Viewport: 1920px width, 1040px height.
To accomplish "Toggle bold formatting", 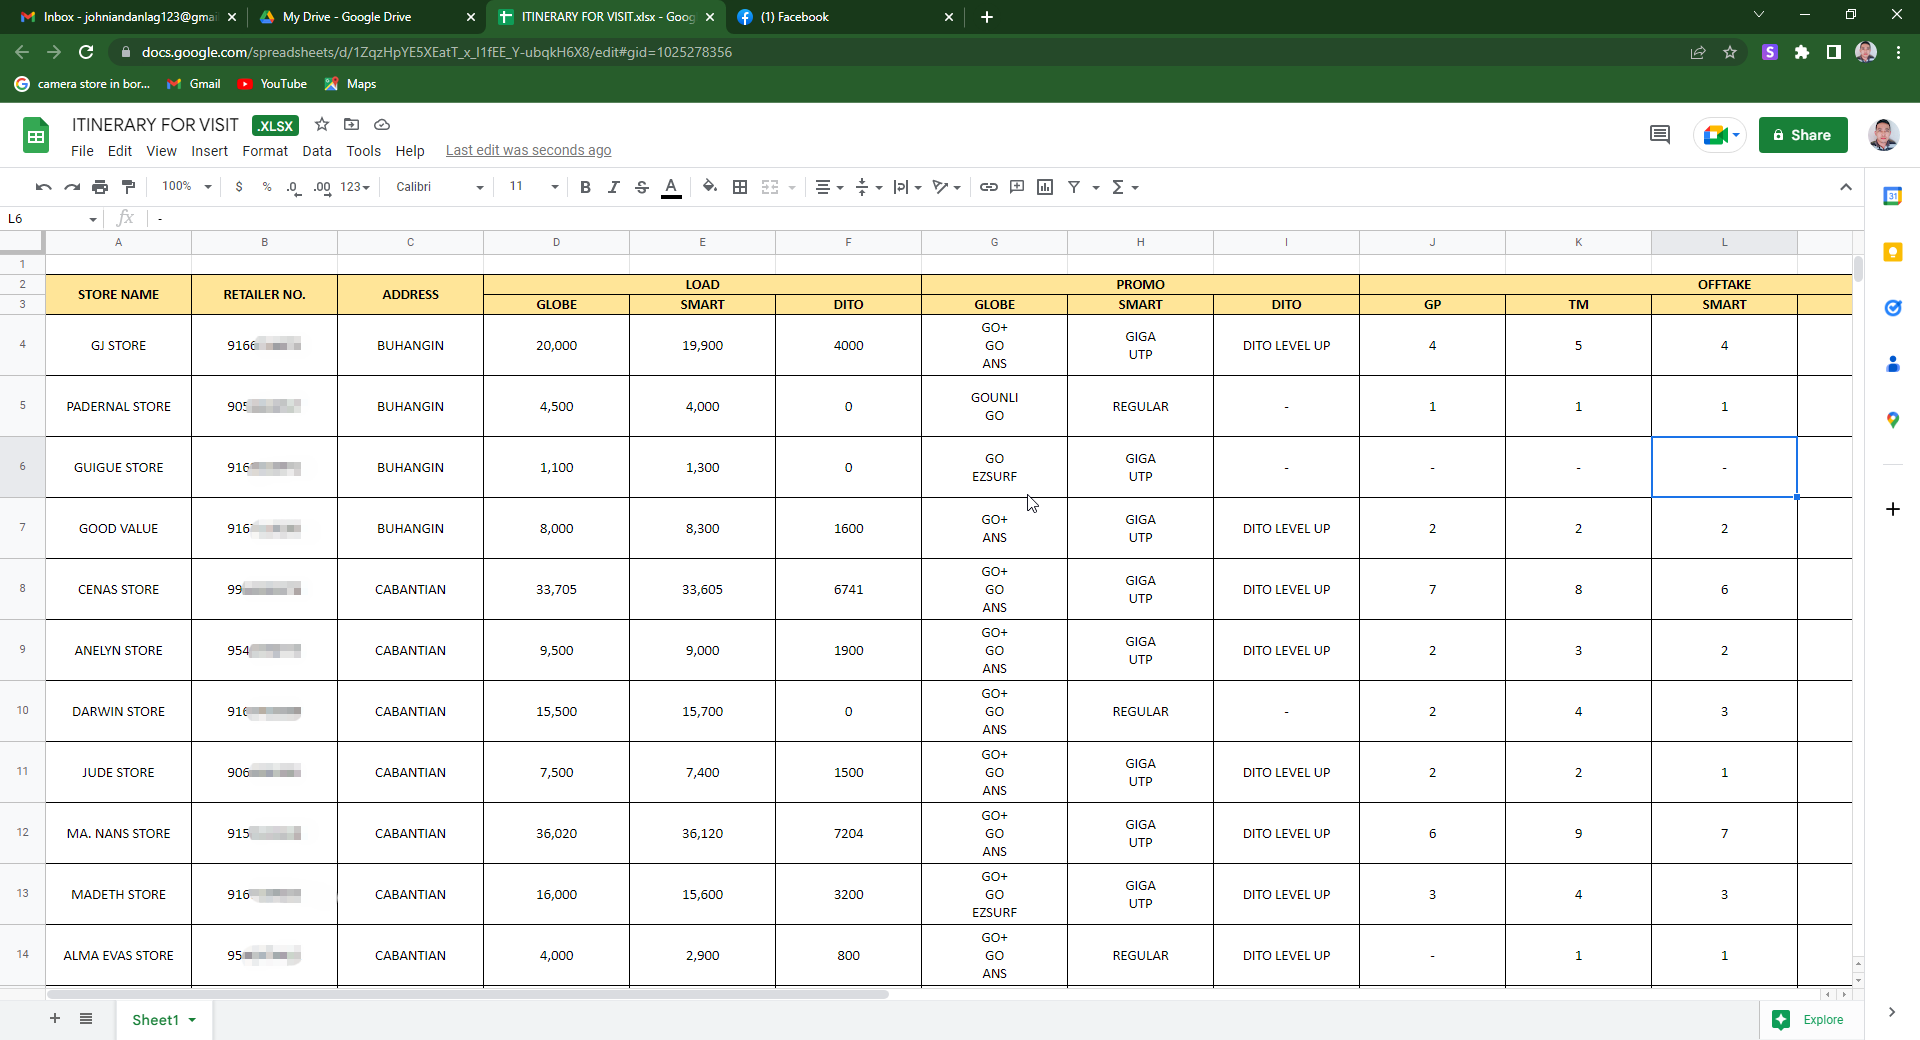I will (x=585, y=187).
